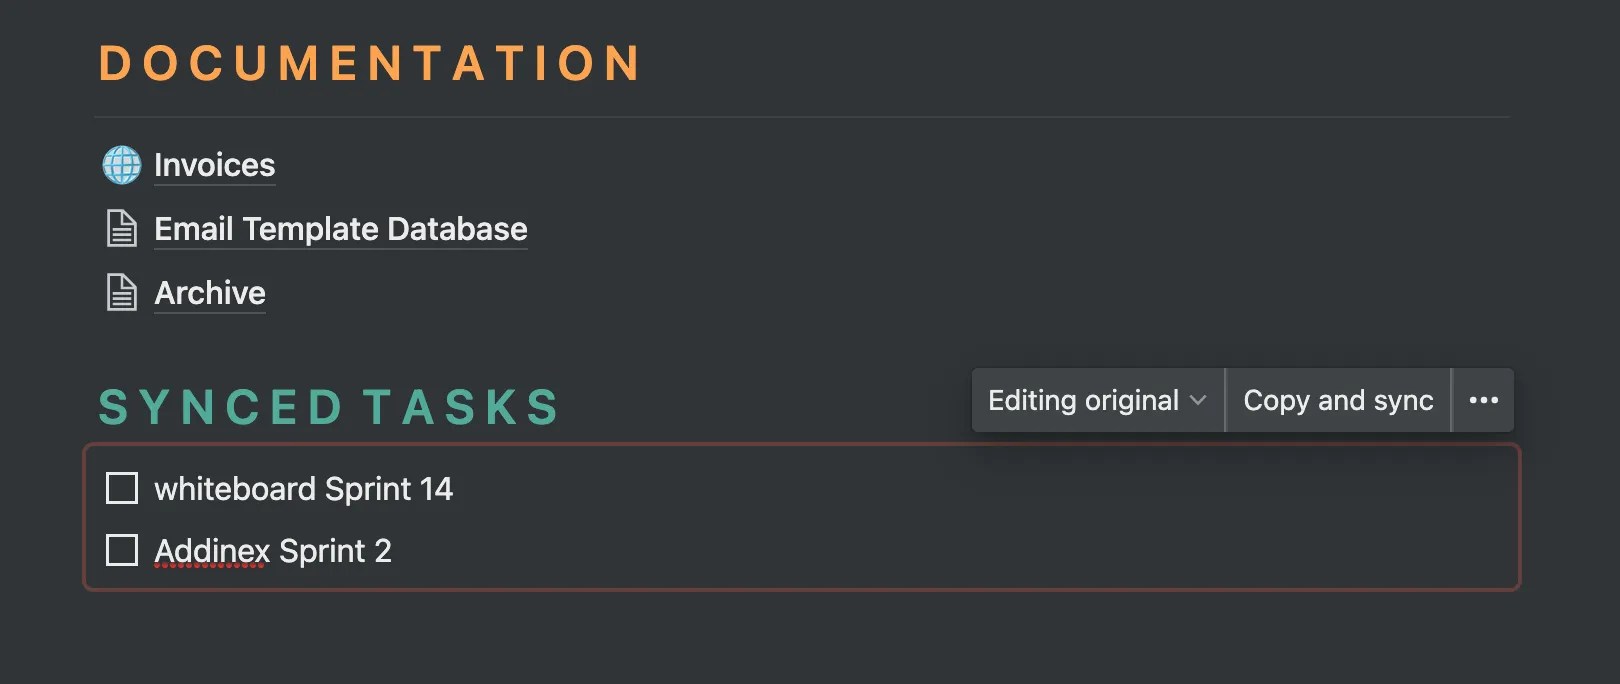Open the Invoices page
Image resolution: width=1620 pixels, height=684 pixels.
[x=214, y=165]
